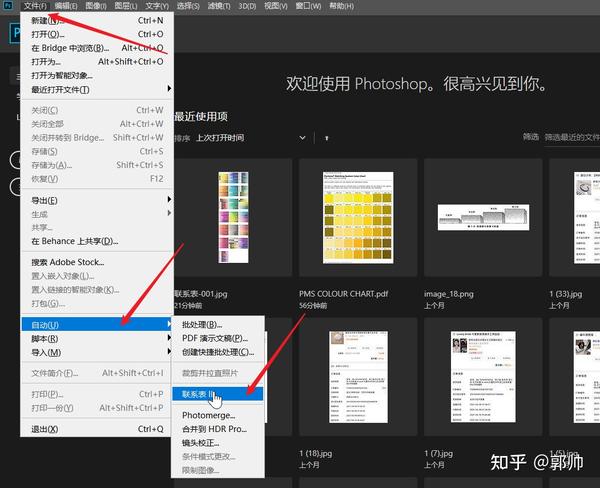
Task: Open the 滤镜(T) menu
Action: [x=219, y=6]
